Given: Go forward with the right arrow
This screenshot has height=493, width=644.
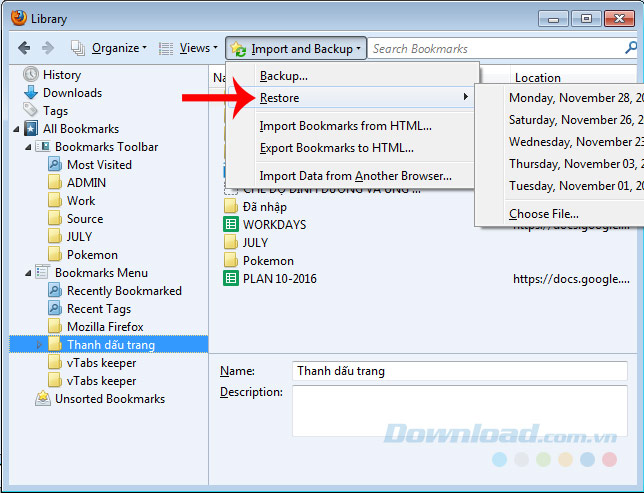Looking at the screenshot, I should [48, 48].
